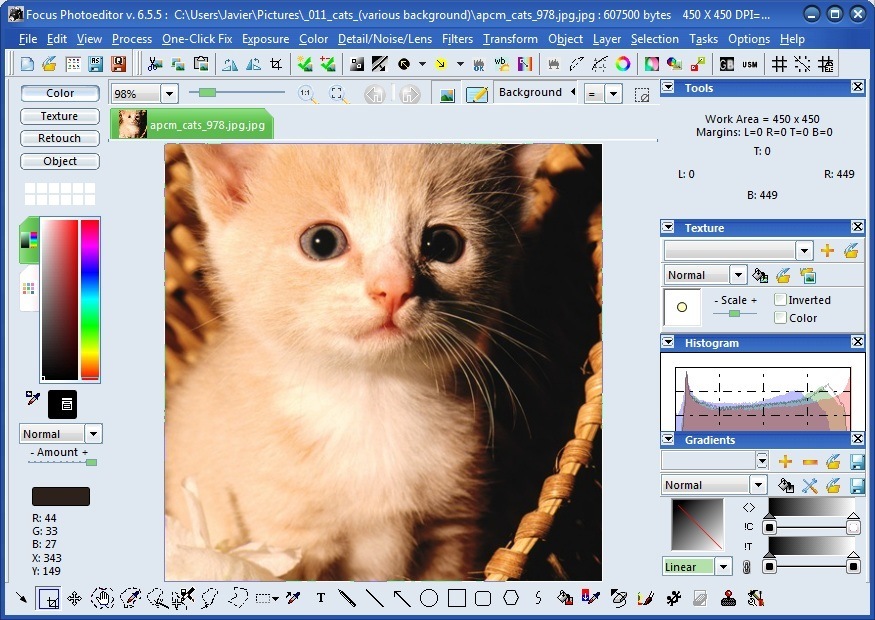Click the rainbow hue strip

click(x=90, y=298)
